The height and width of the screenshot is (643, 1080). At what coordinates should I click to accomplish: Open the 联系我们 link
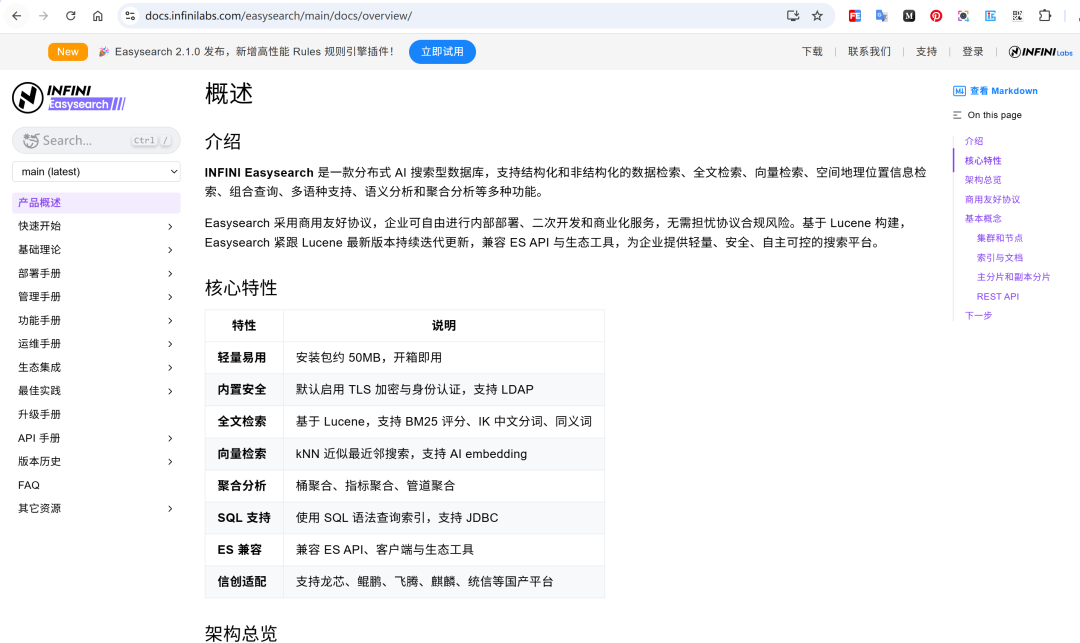tap(869, 52)
